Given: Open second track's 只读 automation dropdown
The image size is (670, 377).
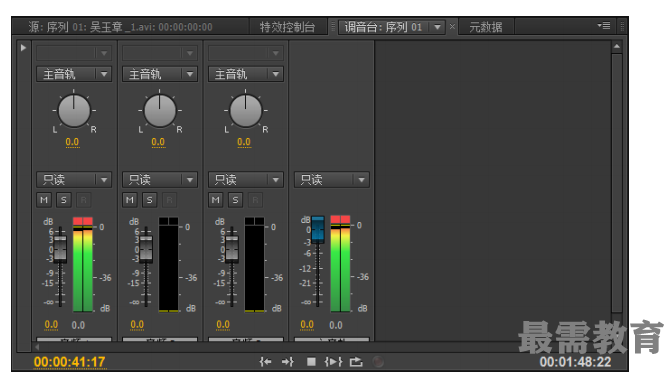Looking at the screenshot, I should [160, 180].
